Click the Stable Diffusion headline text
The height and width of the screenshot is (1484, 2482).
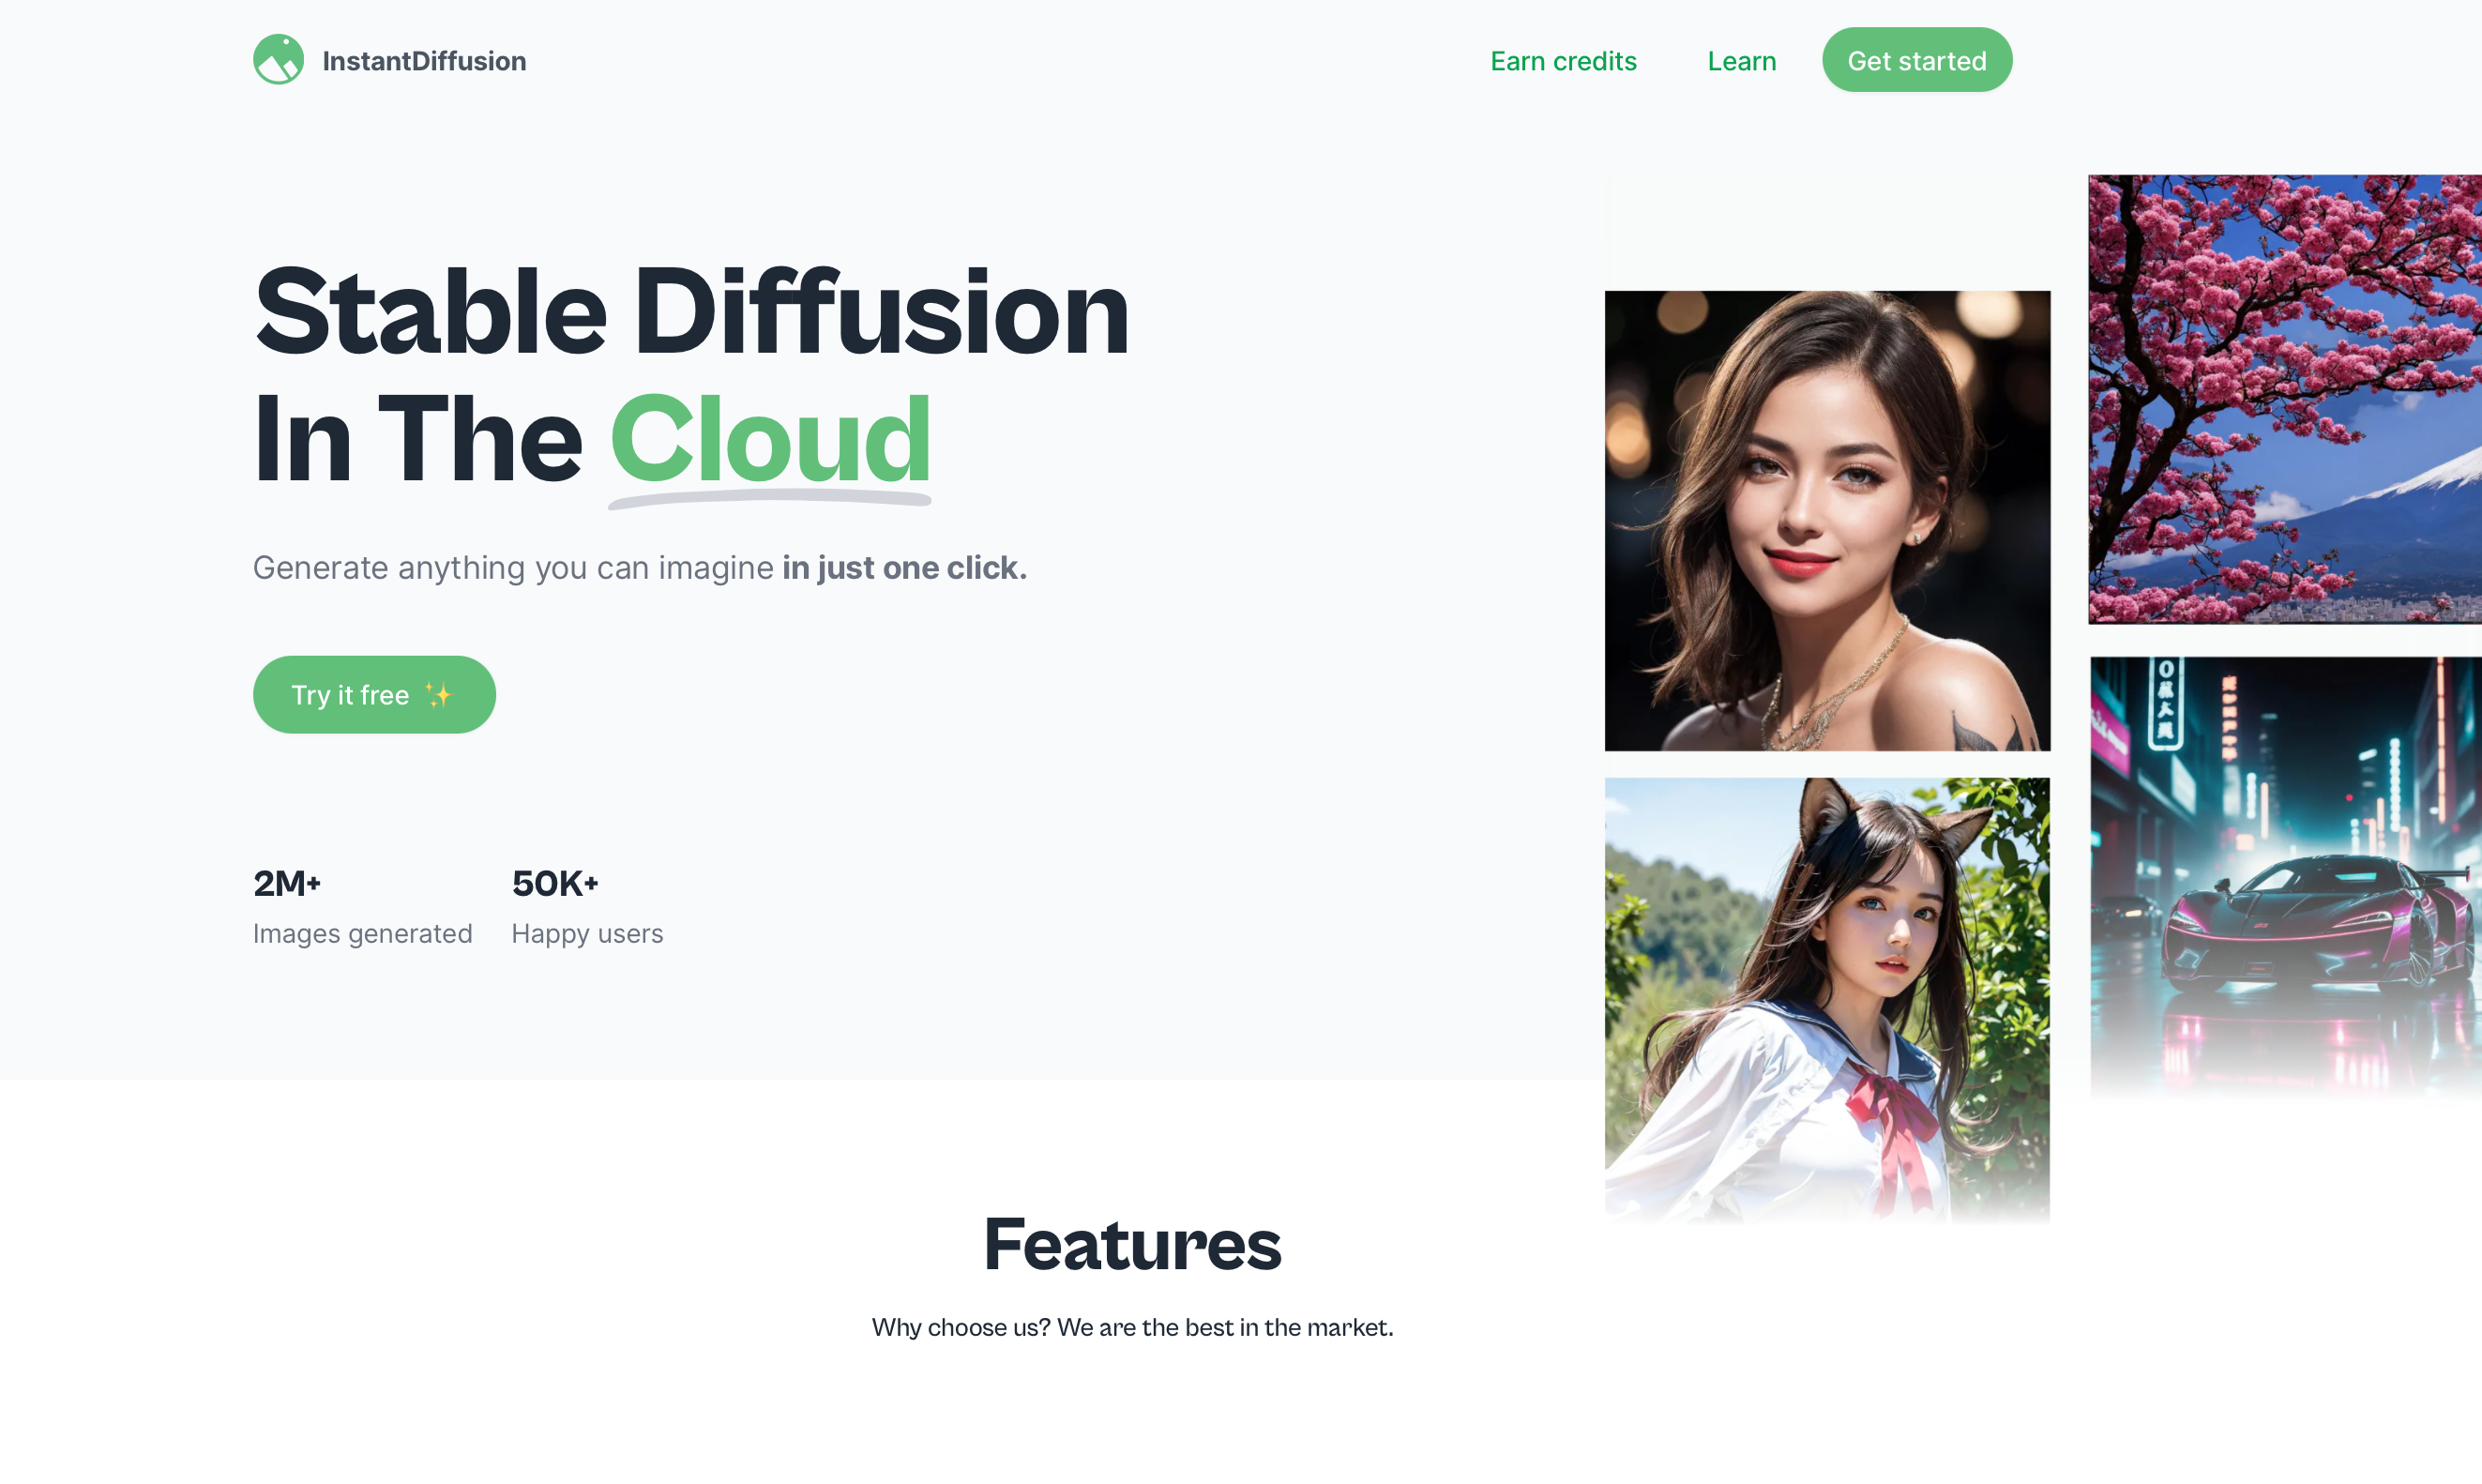point(690,312)
